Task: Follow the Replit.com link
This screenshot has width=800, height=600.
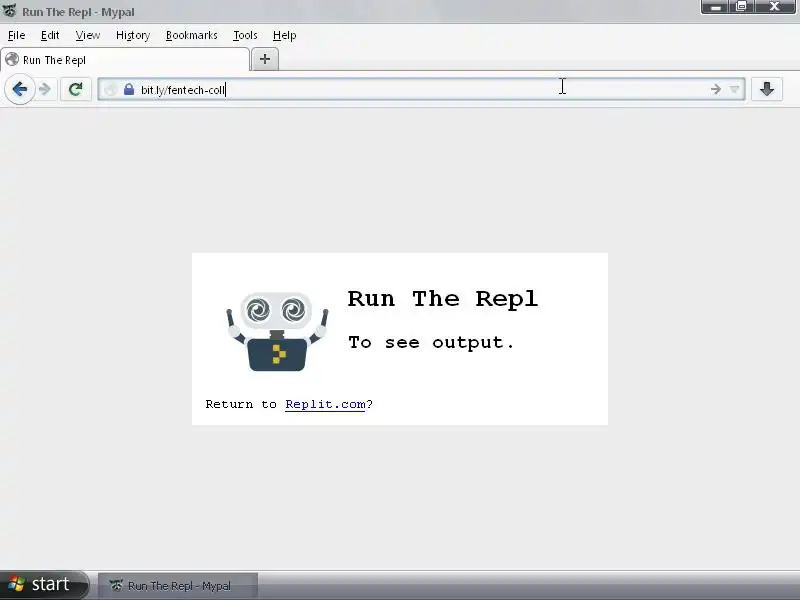Action: tap(325, 404)
